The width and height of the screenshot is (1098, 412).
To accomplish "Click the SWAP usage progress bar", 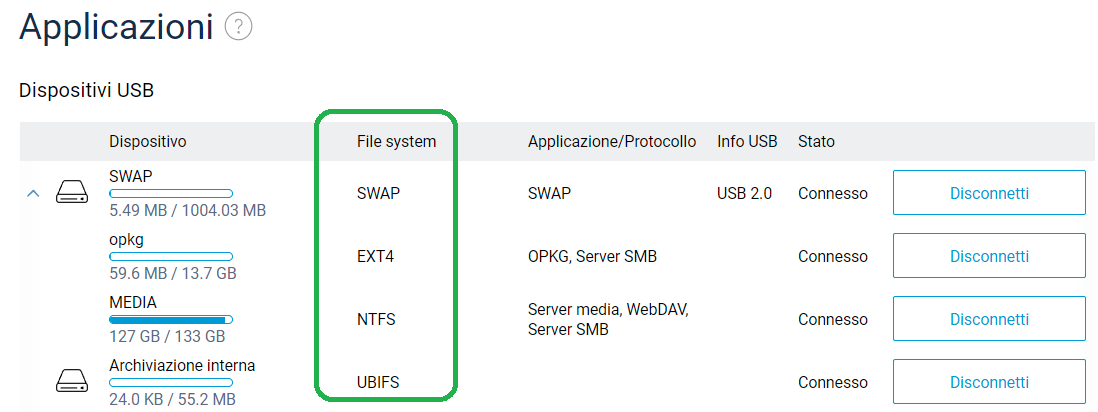I will [x=171, y=193].
